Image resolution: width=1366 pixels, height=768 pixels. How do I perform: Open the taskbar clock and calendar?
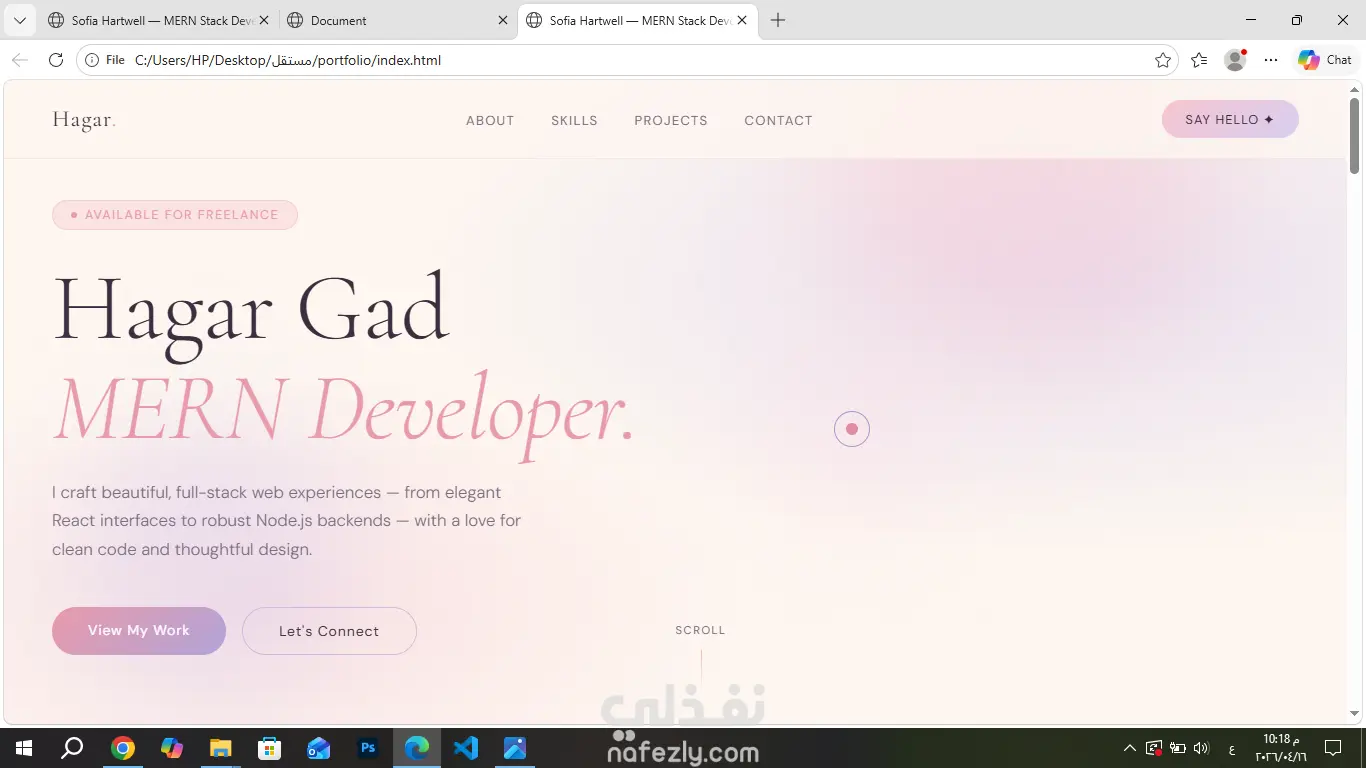click(x=1281, y=748)
